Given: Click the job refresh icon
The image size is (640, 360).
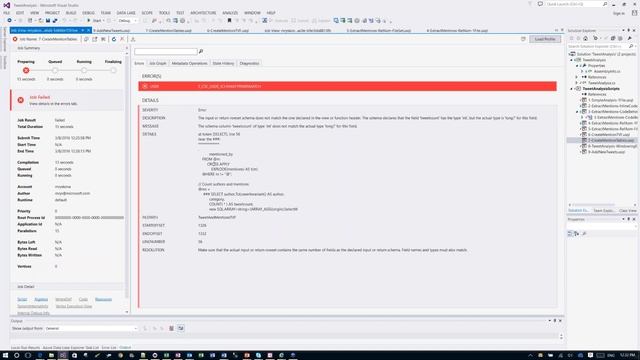Looking at the screenshot, I should [113, 39].
